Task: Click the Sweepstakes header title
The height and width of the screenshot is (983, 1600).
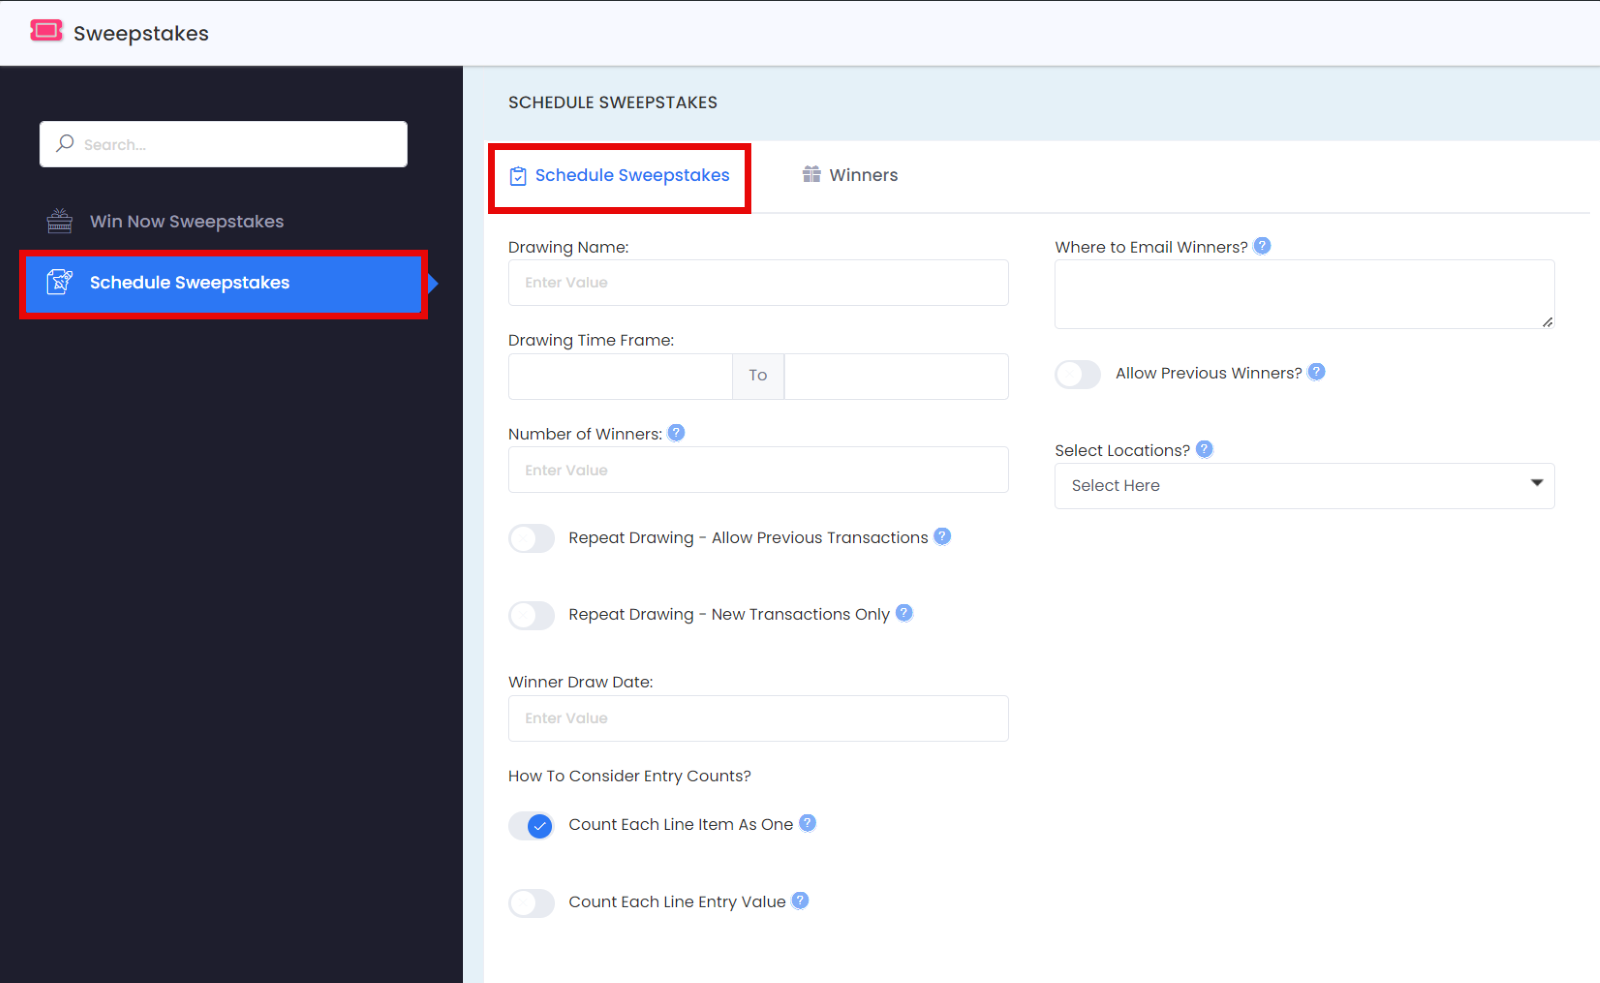Action: (x=141, y=33)
